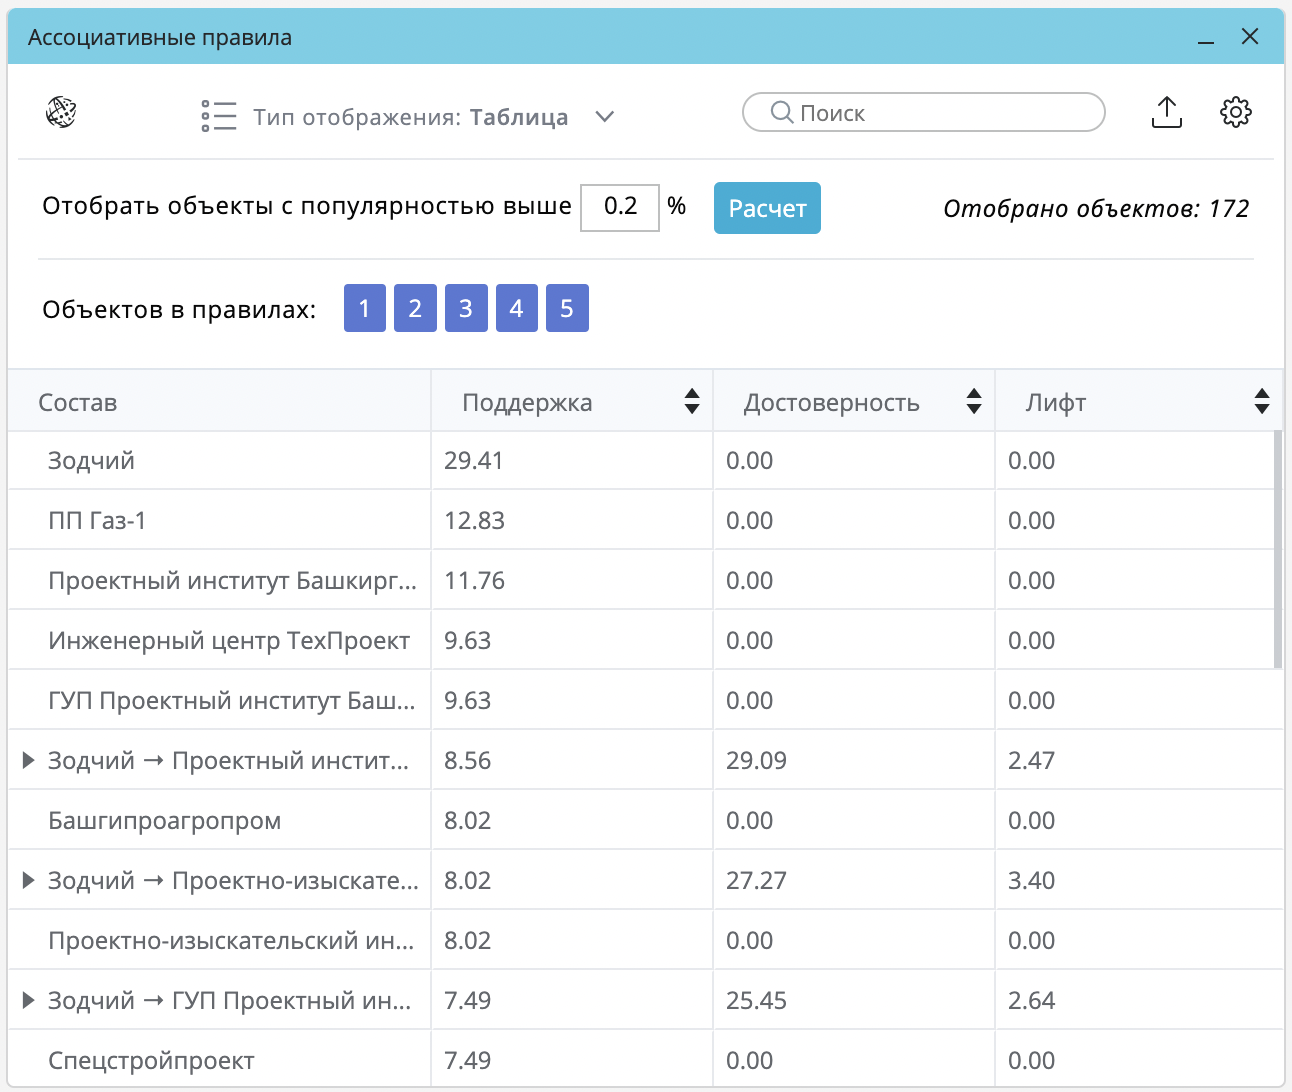This screenshot has width=1292, height=1092.
Task: Open the export upload icon
Action: pos(1166,113)
